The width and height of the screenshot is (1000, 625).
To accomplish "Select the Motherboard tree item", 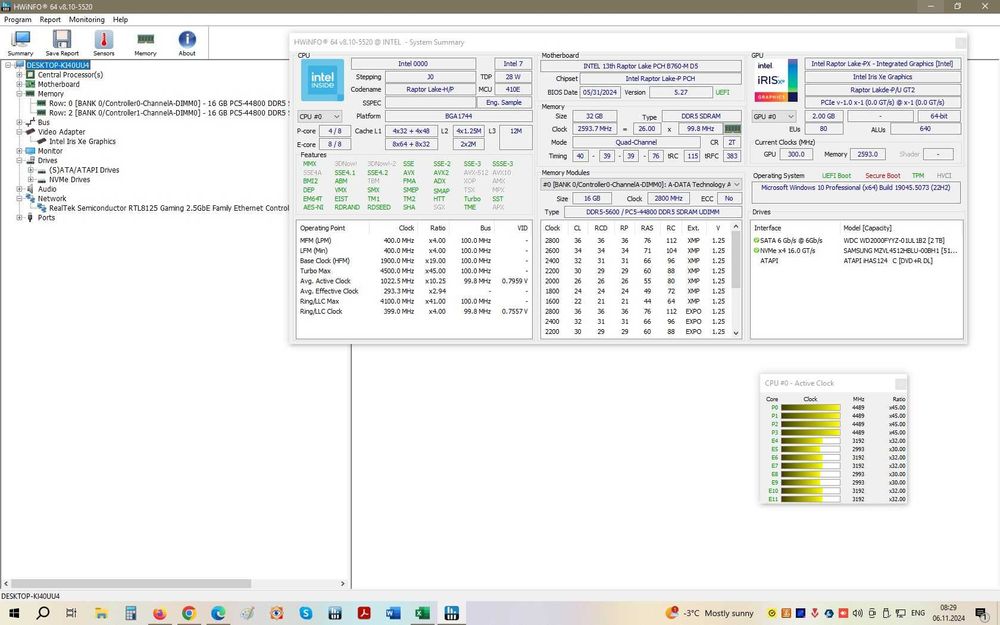I will 58,84.
